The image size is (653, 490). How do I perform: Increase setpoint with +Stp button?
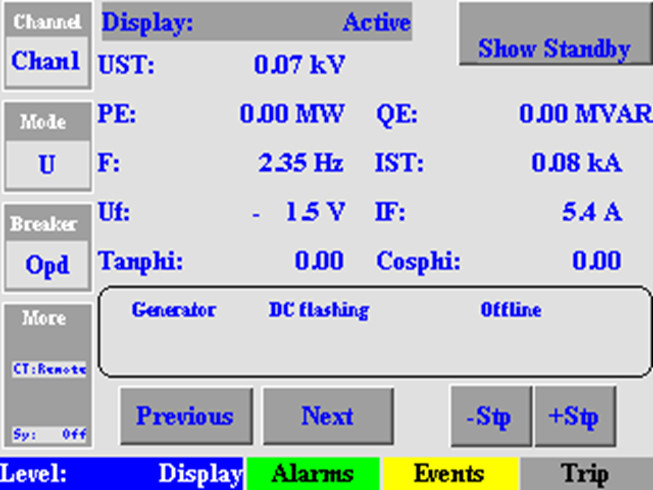click(574, 416)
